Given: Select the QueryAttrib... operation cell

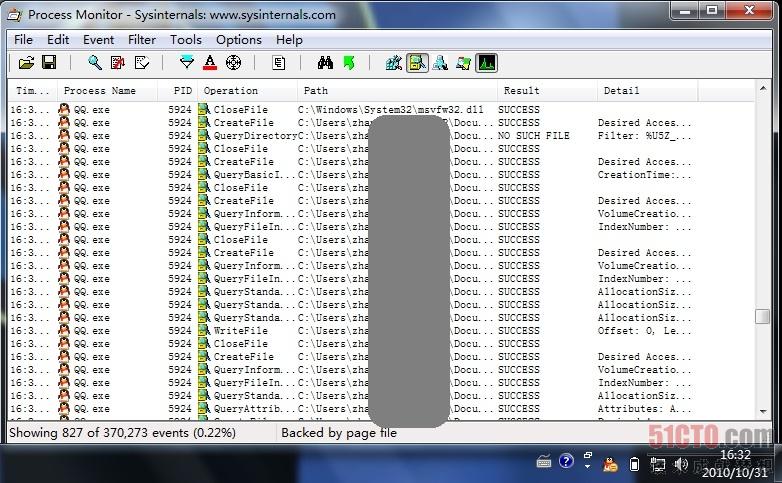Looking at the screenshot, I should [254, 409].
